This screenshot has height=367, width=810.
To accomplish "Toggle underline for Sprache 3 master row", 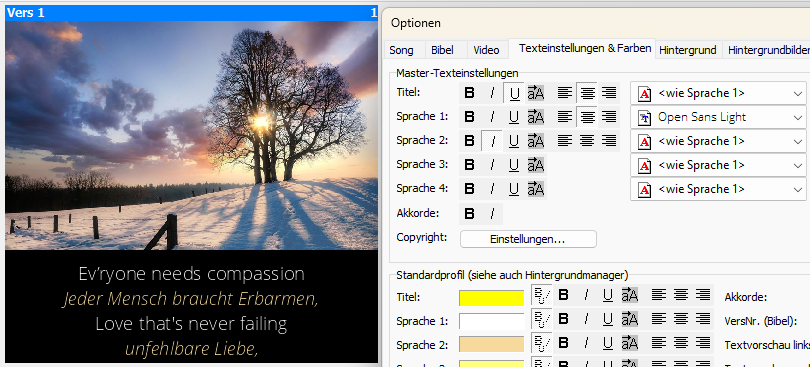I will pyautogui.click(x=514, y=165).
